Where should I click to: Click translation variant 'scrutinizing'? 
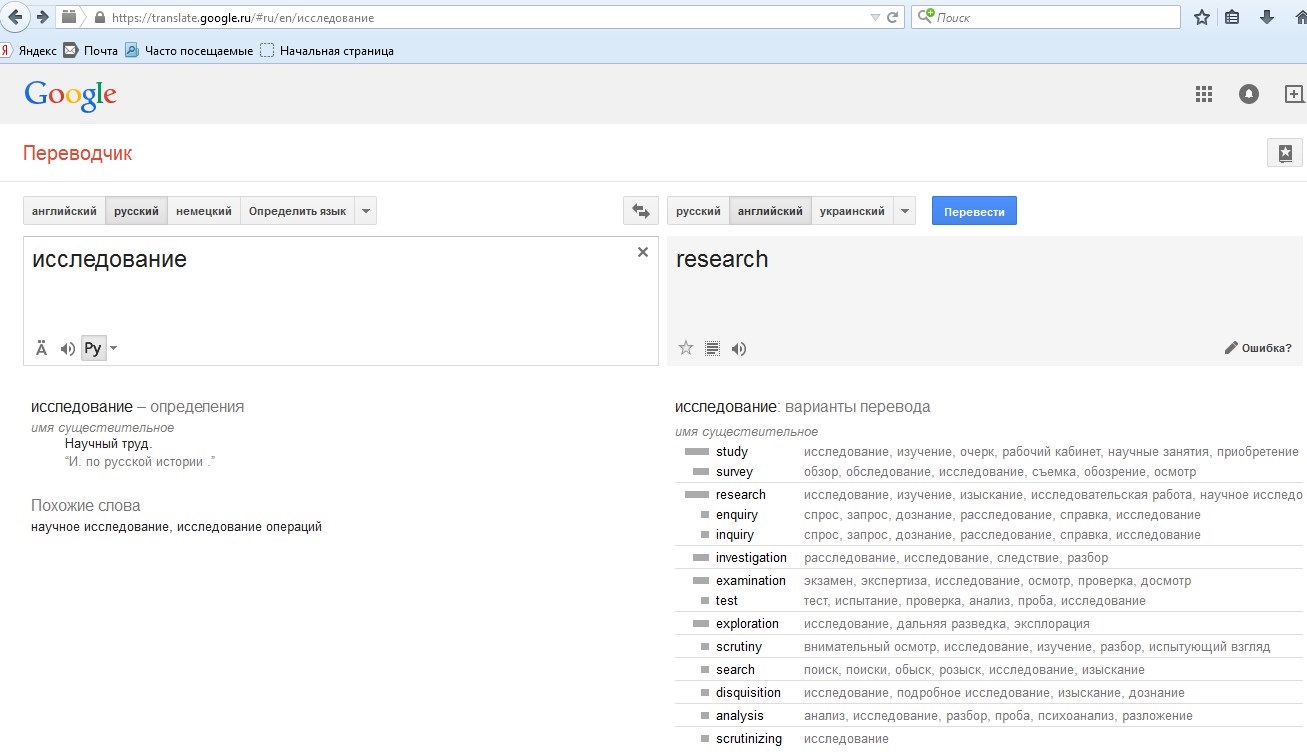pos(749,739)
